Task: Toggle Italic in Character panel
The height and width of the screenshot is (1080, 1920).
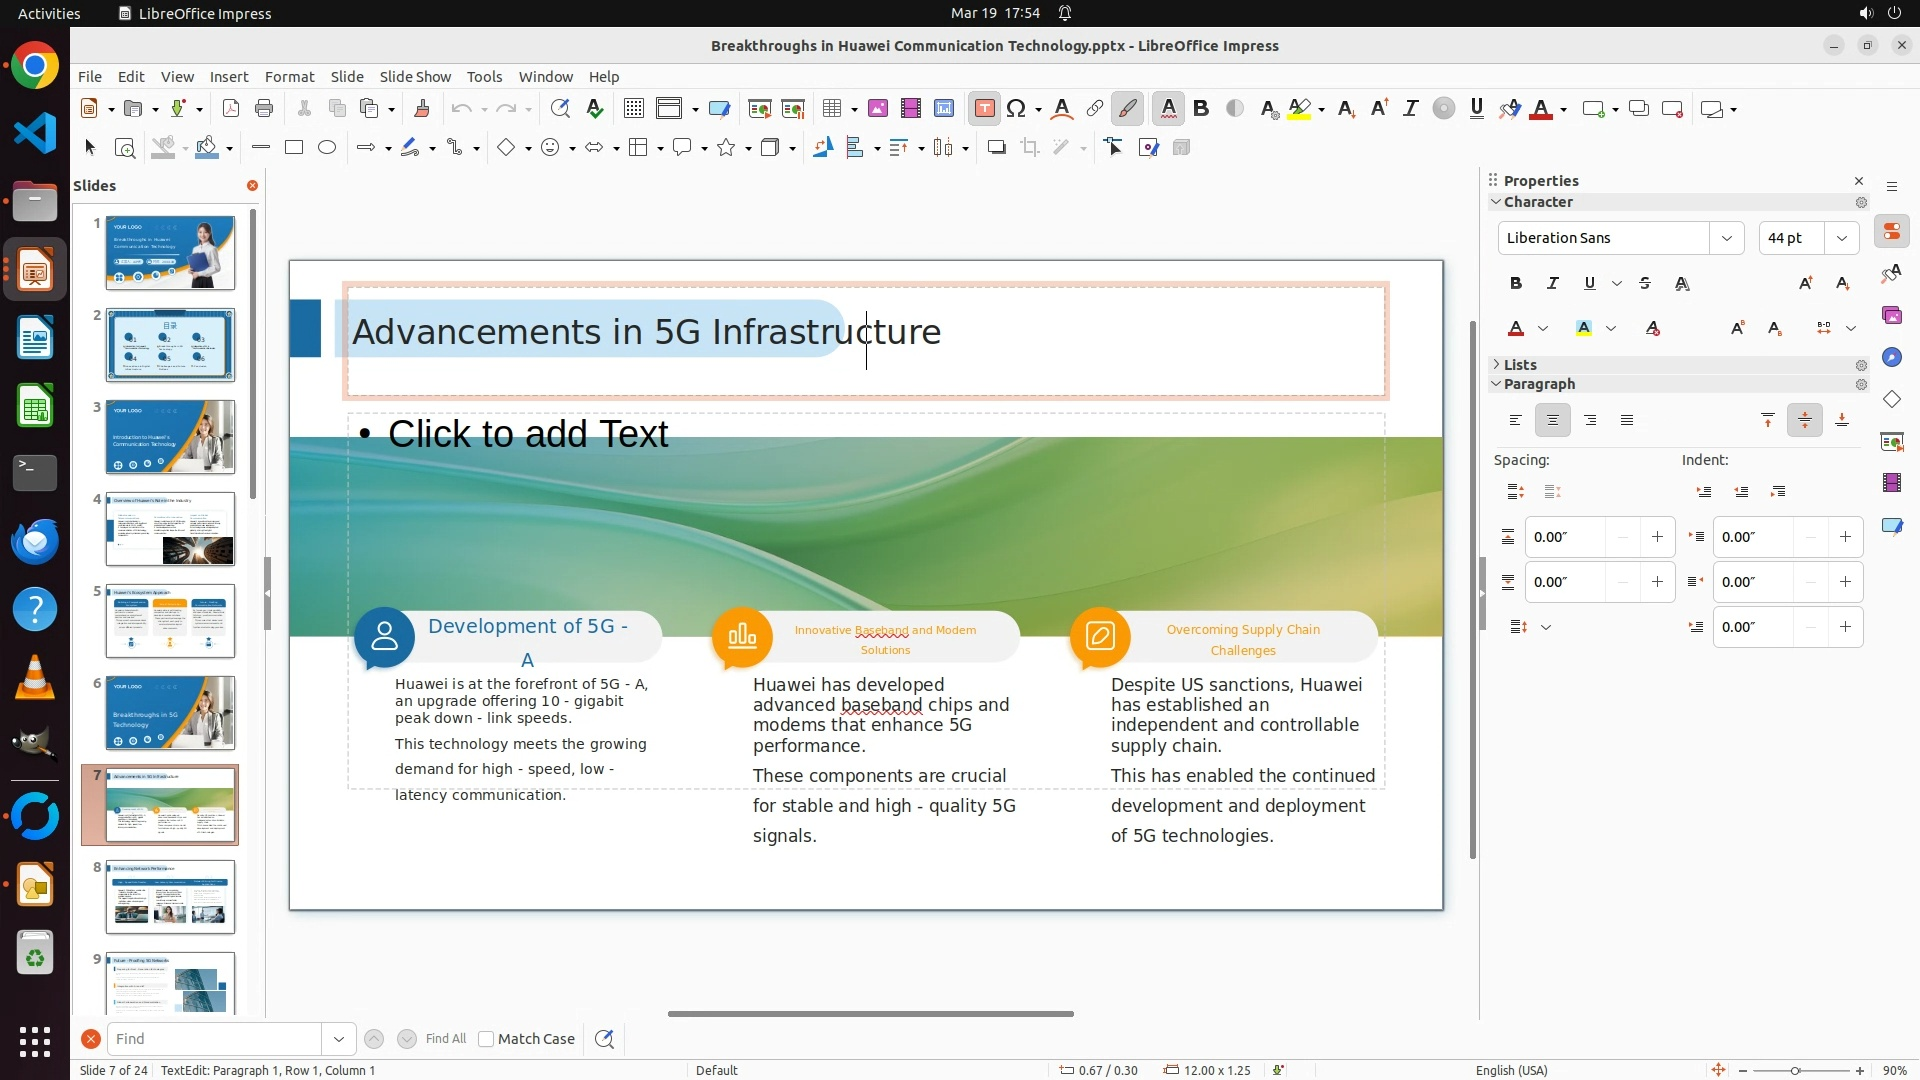Action: point(1553,284)
